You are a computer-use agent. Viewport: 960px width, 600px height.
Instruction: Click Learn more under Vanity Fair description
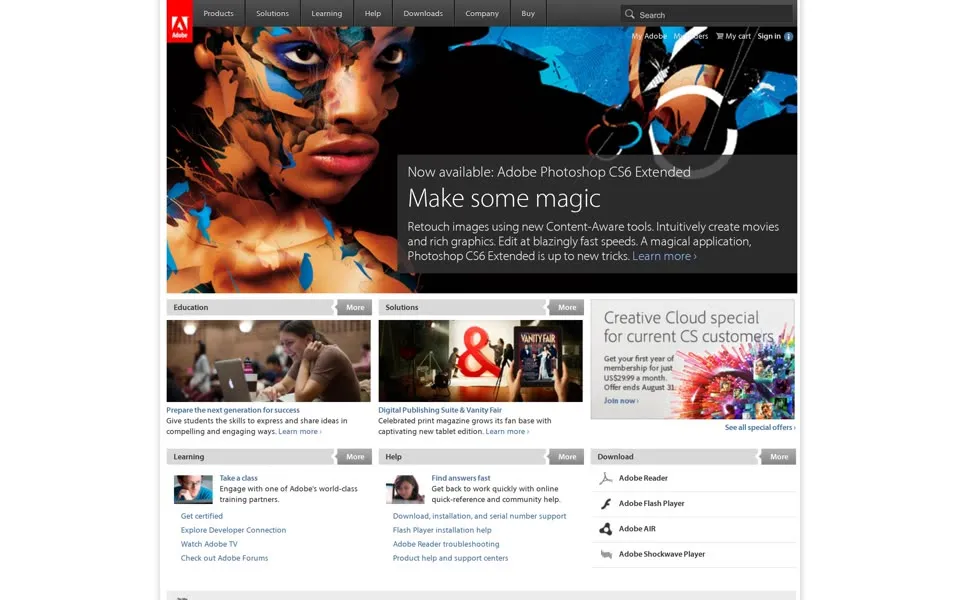pos(507,432)
